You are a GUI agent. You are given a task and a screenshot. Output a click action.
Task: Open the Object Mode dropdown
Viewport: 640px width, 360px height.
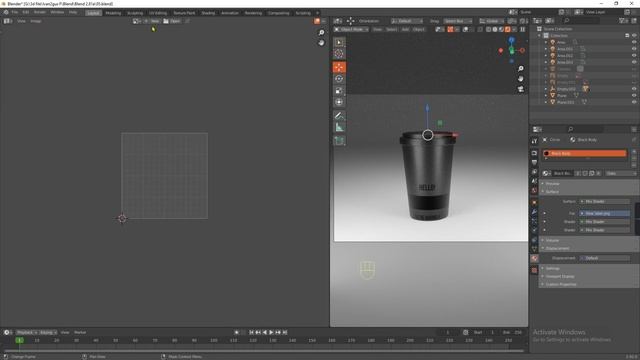[x=351, y=29]
